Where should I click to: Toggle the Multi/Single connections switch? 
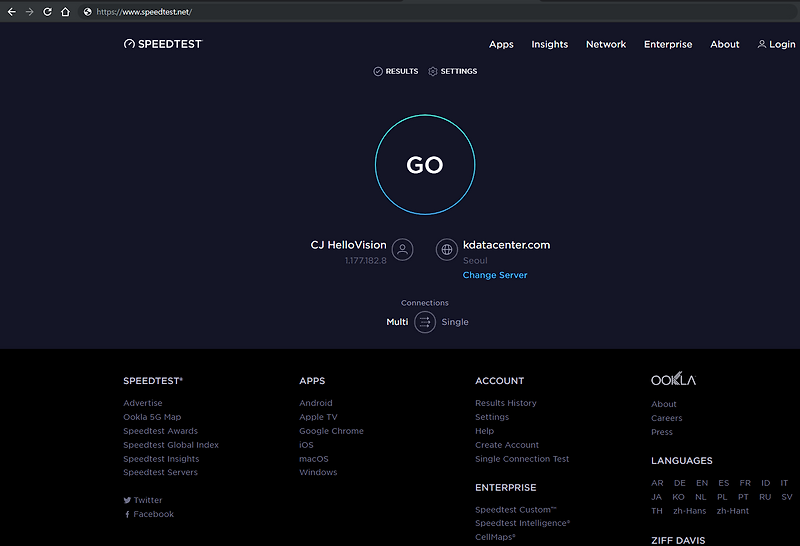[x=425, y=322]
